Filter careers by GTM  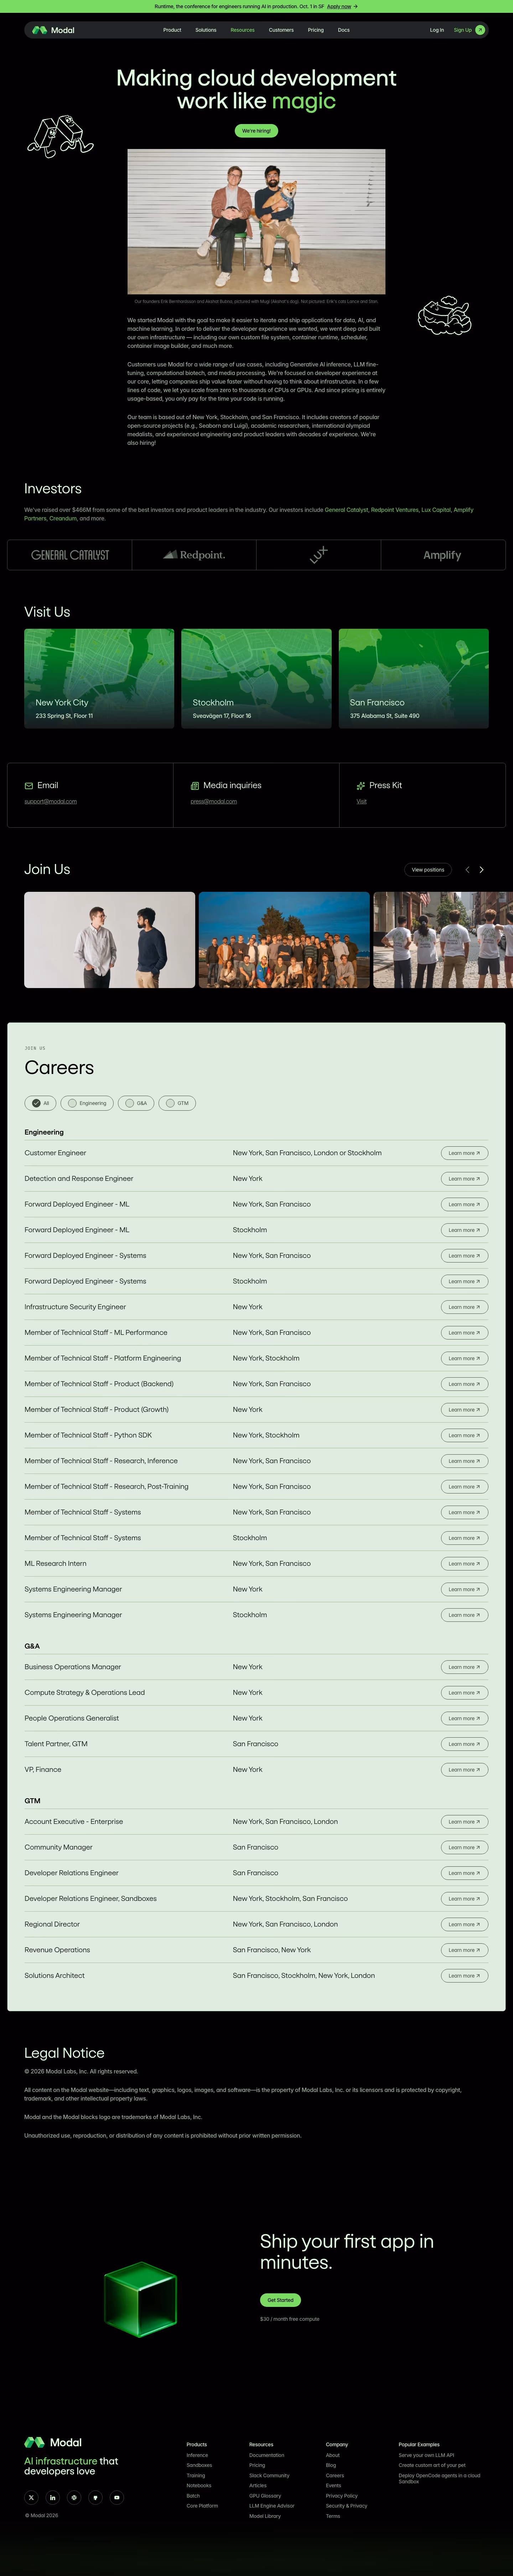coord(177,1103)
